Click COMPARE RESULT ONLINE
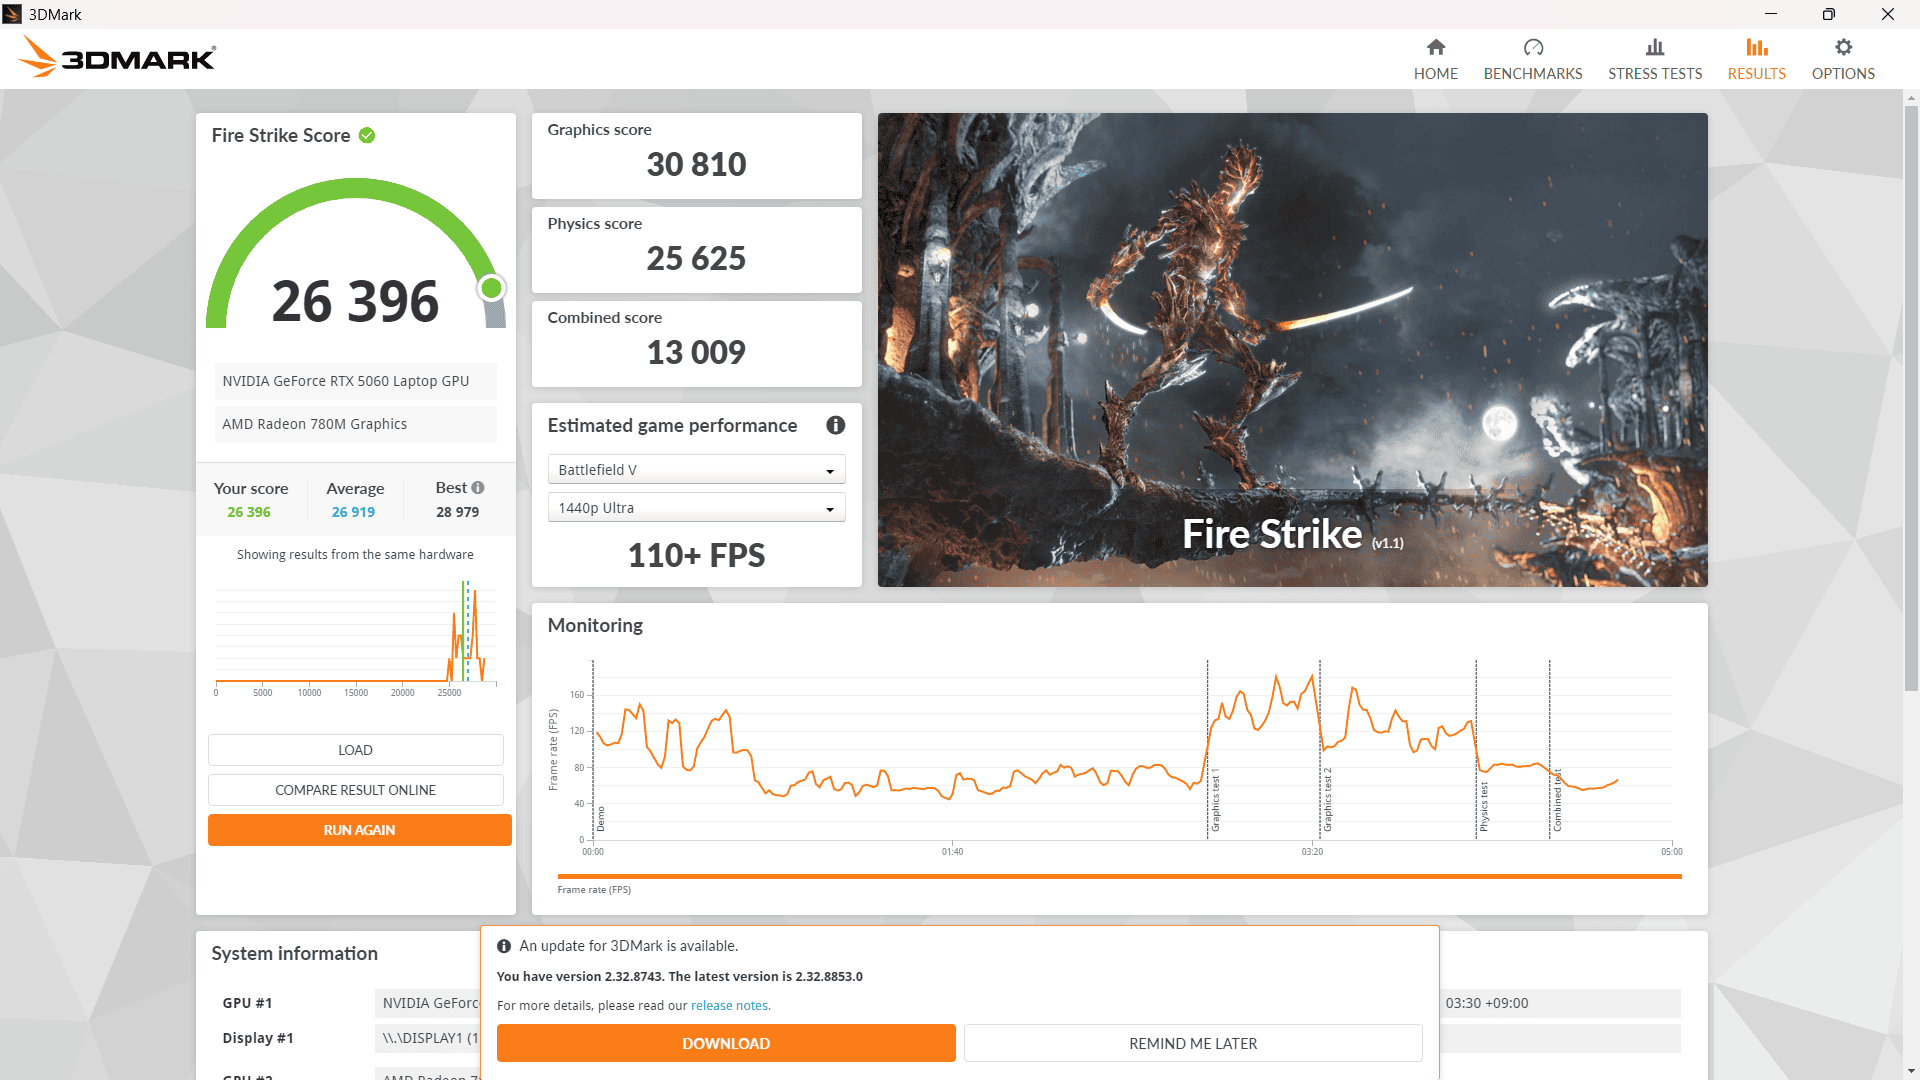 coord(355,789)
